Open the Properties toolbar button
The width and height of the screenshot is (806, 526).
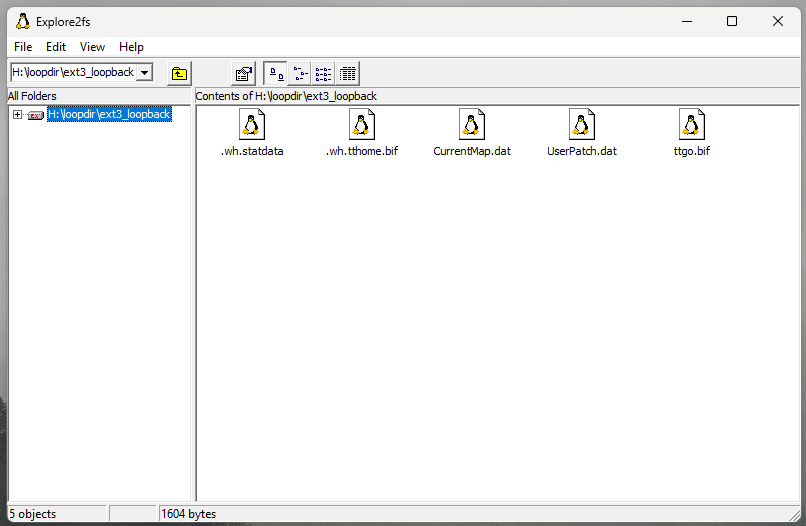[x=244, y=74]
